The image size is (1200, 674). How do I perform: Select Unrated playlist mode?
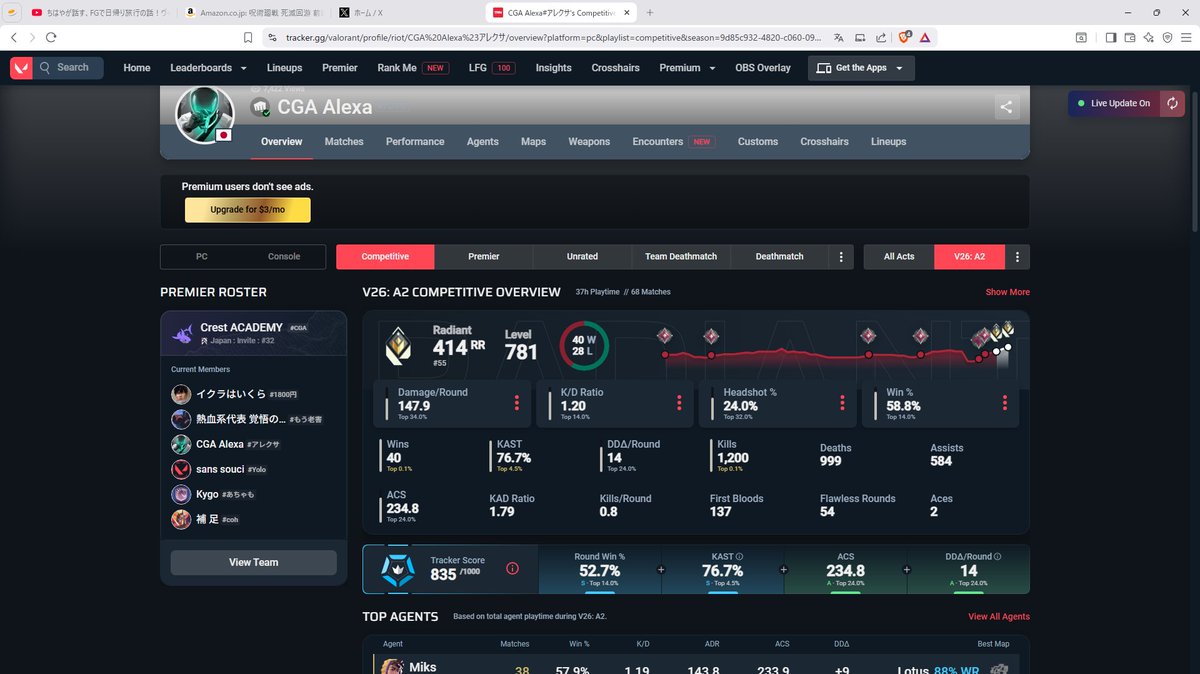582,257
